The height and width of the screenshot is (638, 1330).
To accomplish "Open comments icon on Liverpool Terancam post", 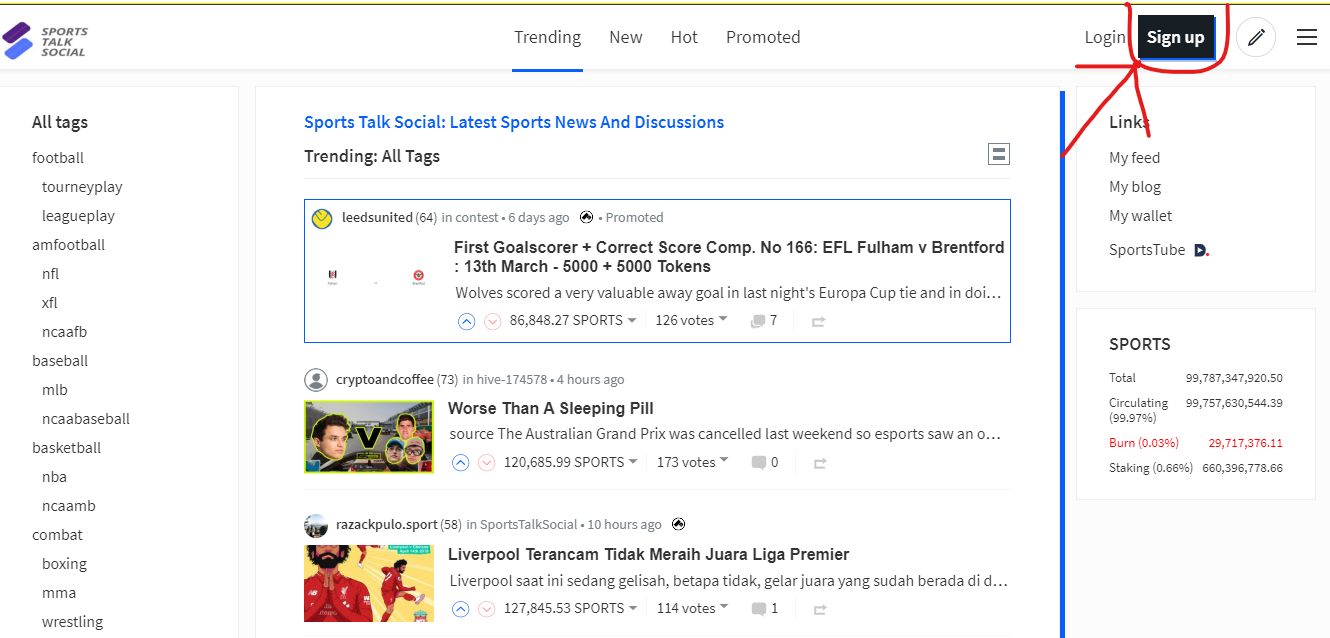I will pyautogui.click(x=759, y=609).
